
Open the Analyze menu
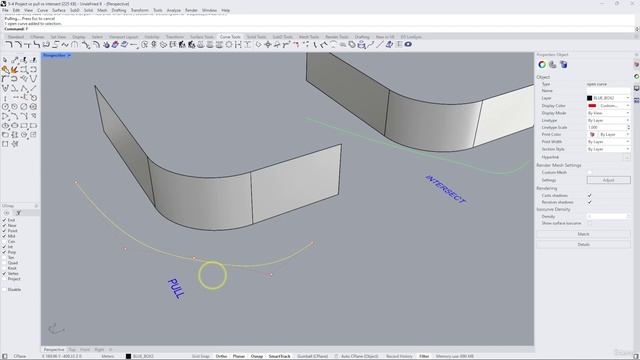coord(173,10)
